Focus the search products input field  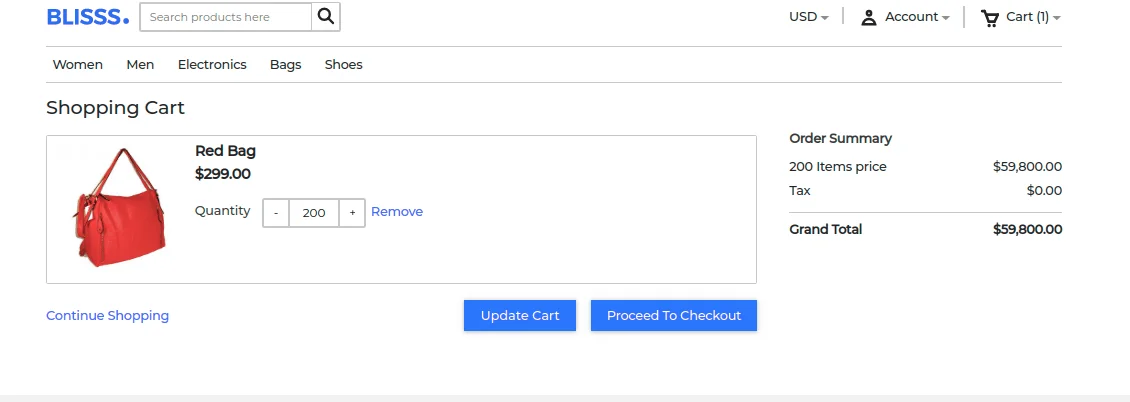226,17
